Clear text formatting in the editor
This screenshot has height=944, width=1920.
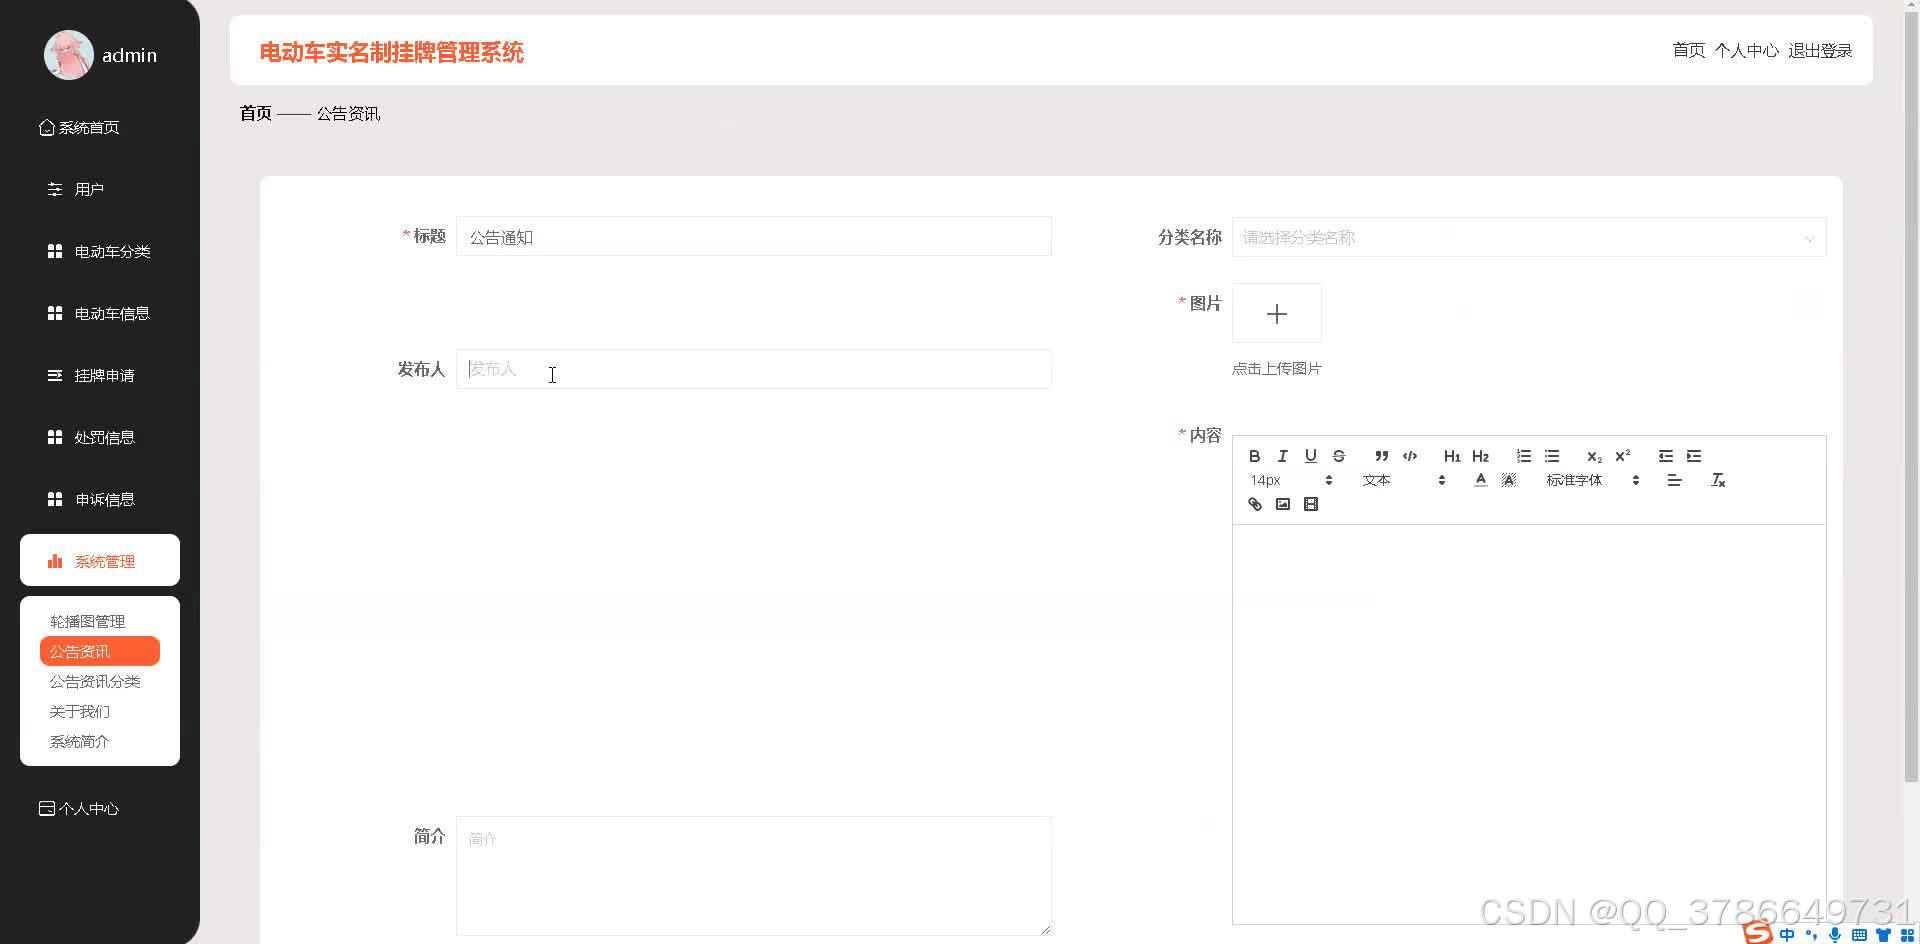[x=1718, y=480]
